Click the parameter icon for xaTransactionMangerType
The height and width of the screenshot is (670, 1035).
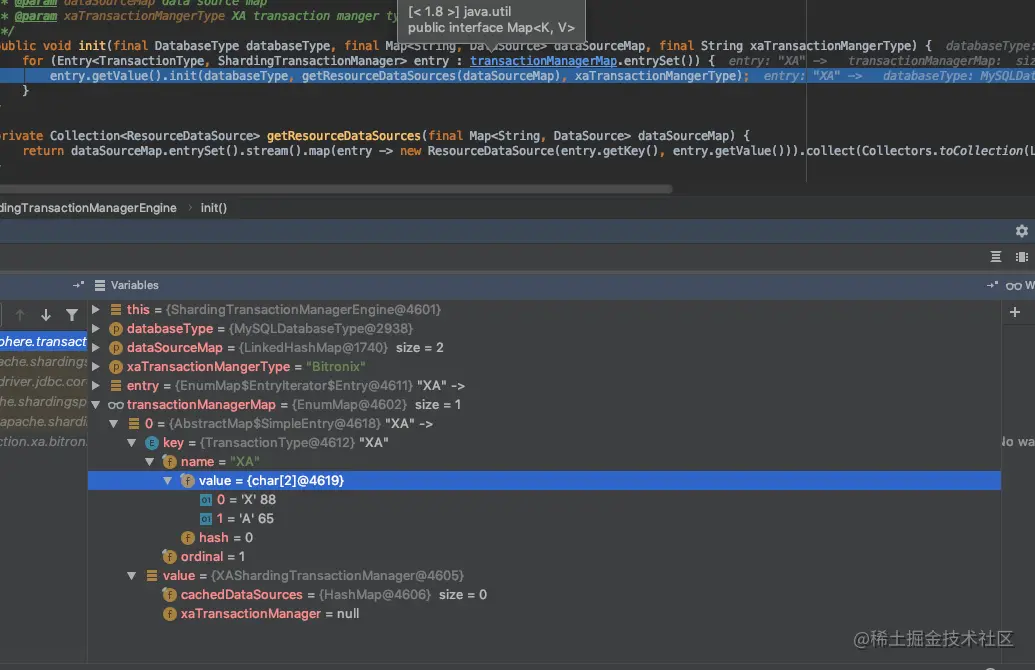116,367
